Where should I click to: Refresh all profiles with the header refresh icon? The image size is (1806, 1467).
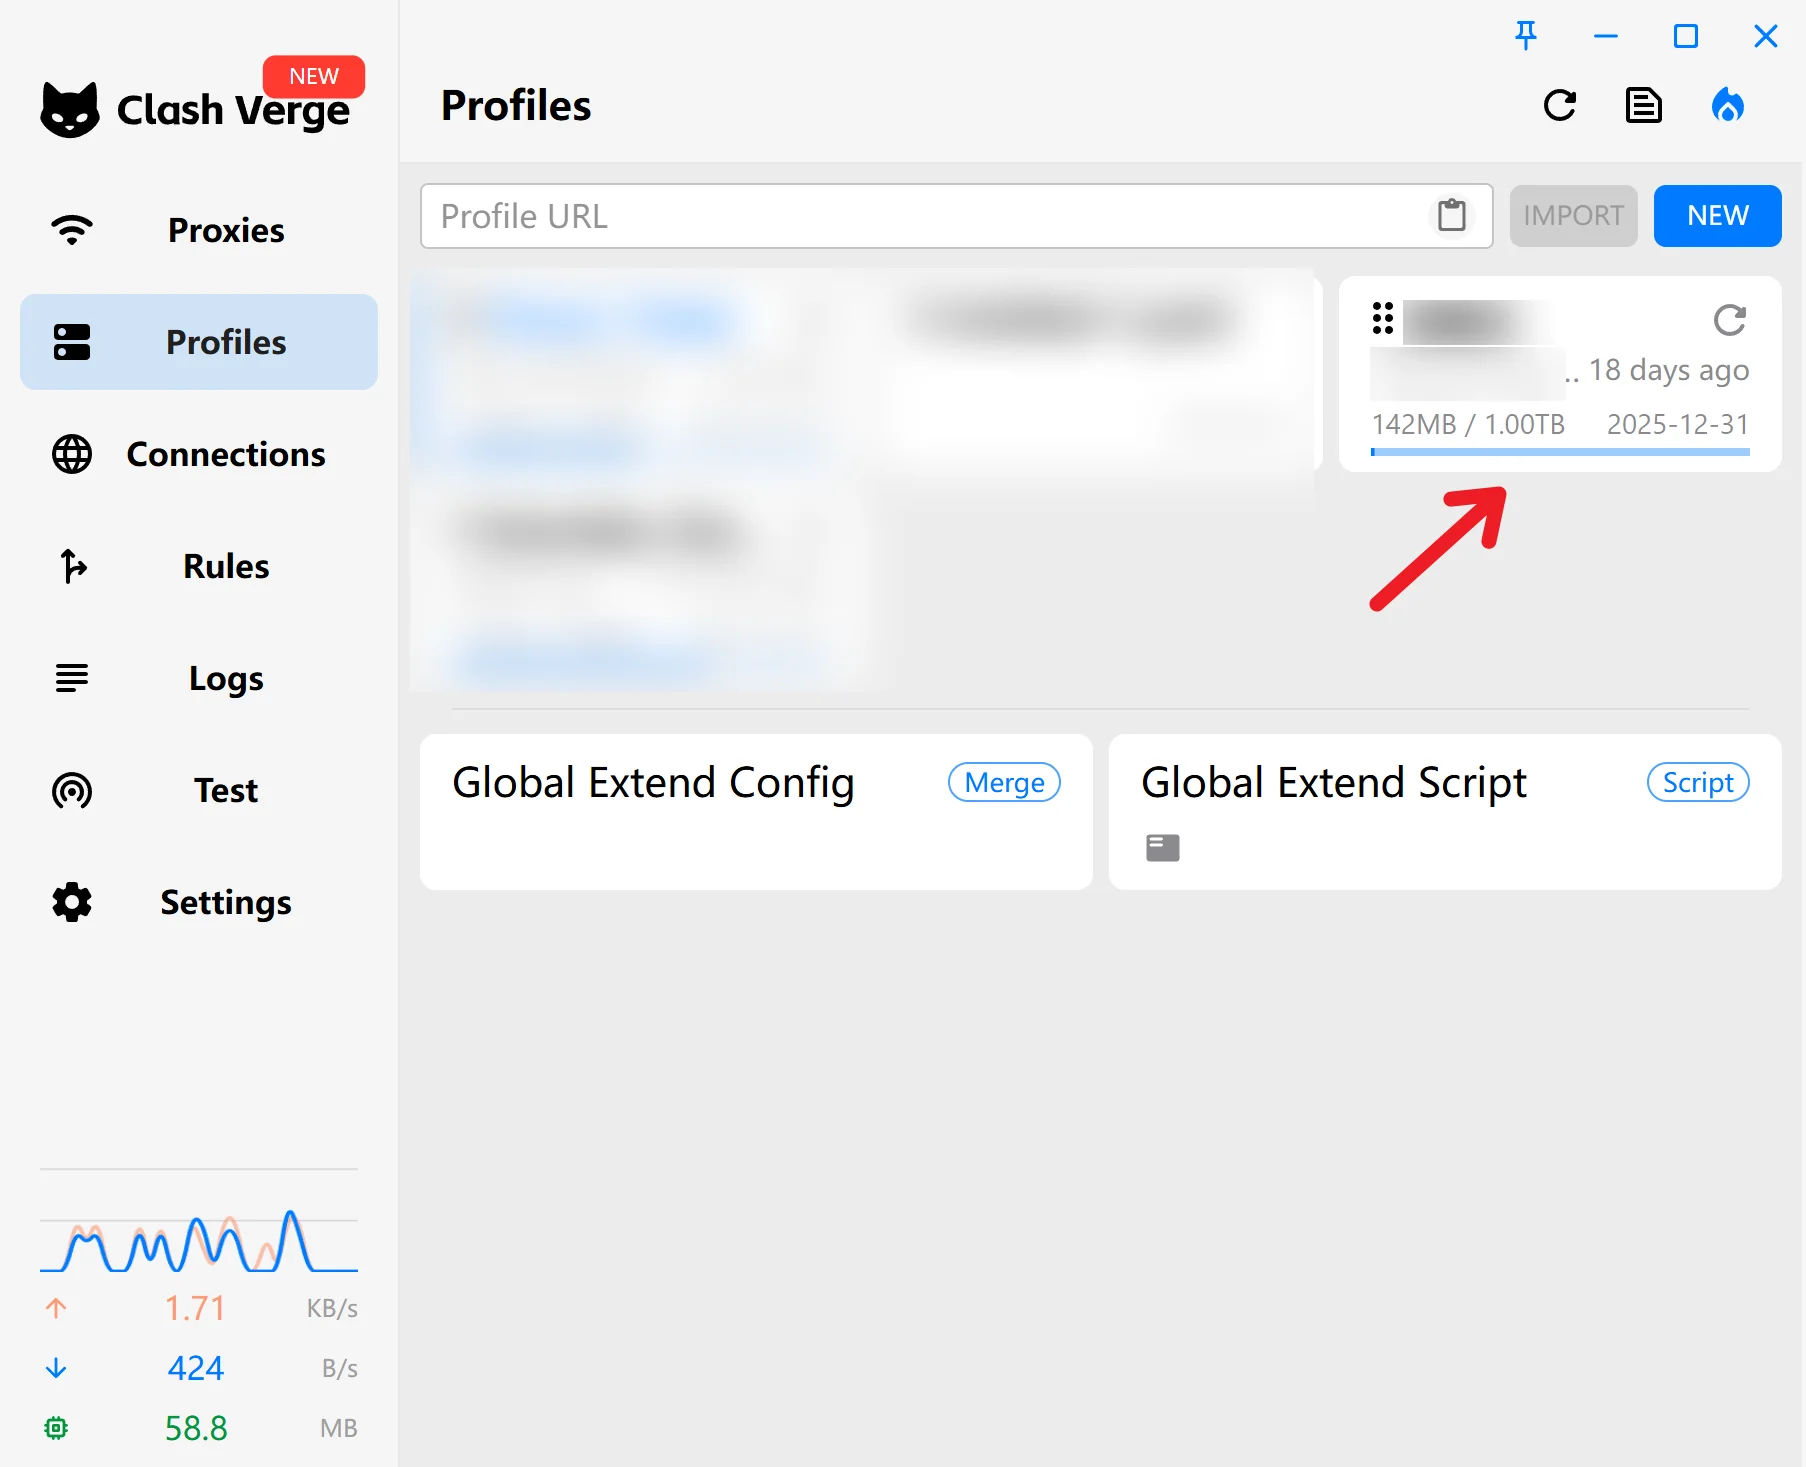coord(1560,105)
